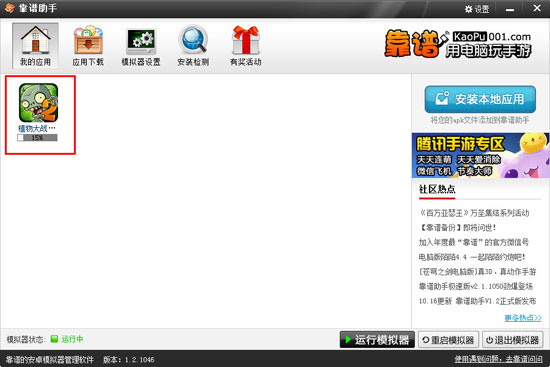The height and width of the screenshot is (367, 550).
Task: Open 电脑版陌陌4.4 news link
Action: [x=472, y=257]
